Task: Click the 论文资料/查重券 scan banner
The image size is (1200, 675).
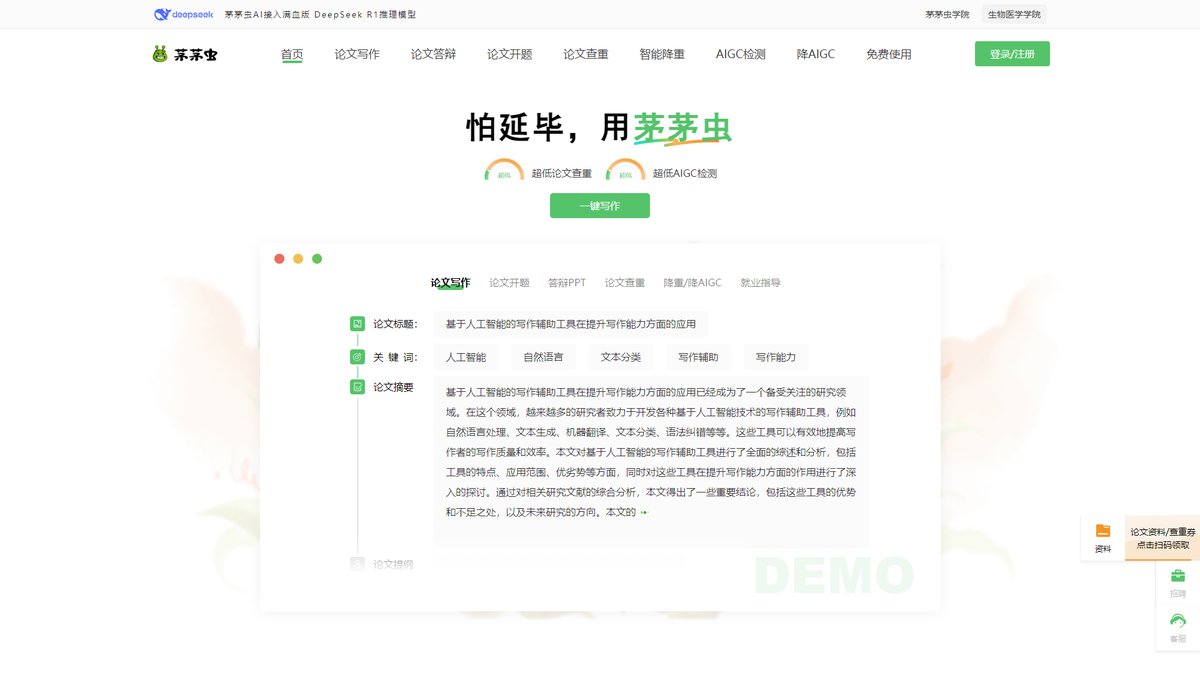Action: click(1162, 538)
